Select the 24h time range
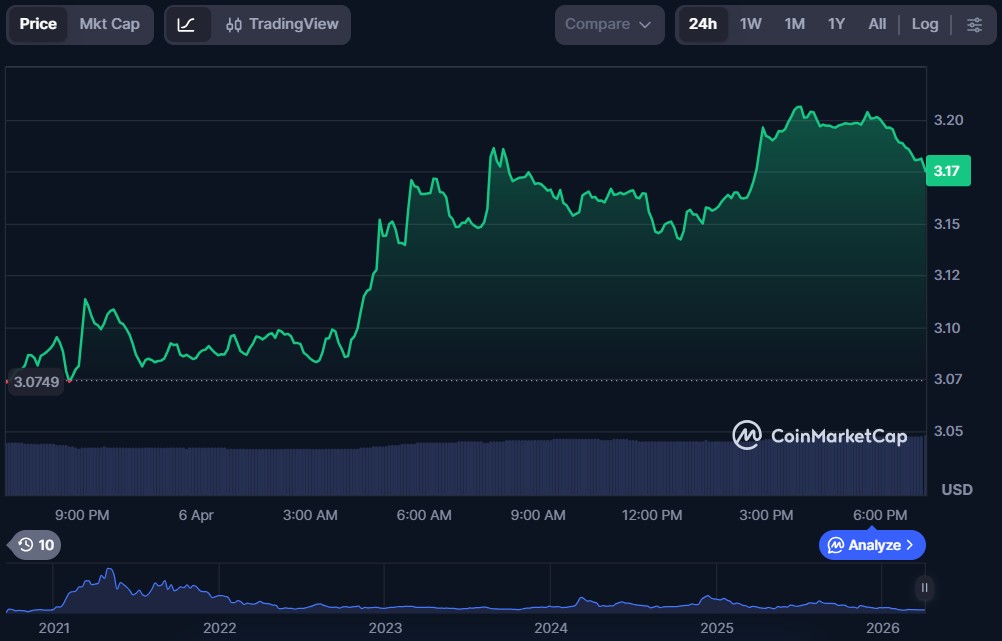This screenshot has height=641, width=1002. (702, 24)
